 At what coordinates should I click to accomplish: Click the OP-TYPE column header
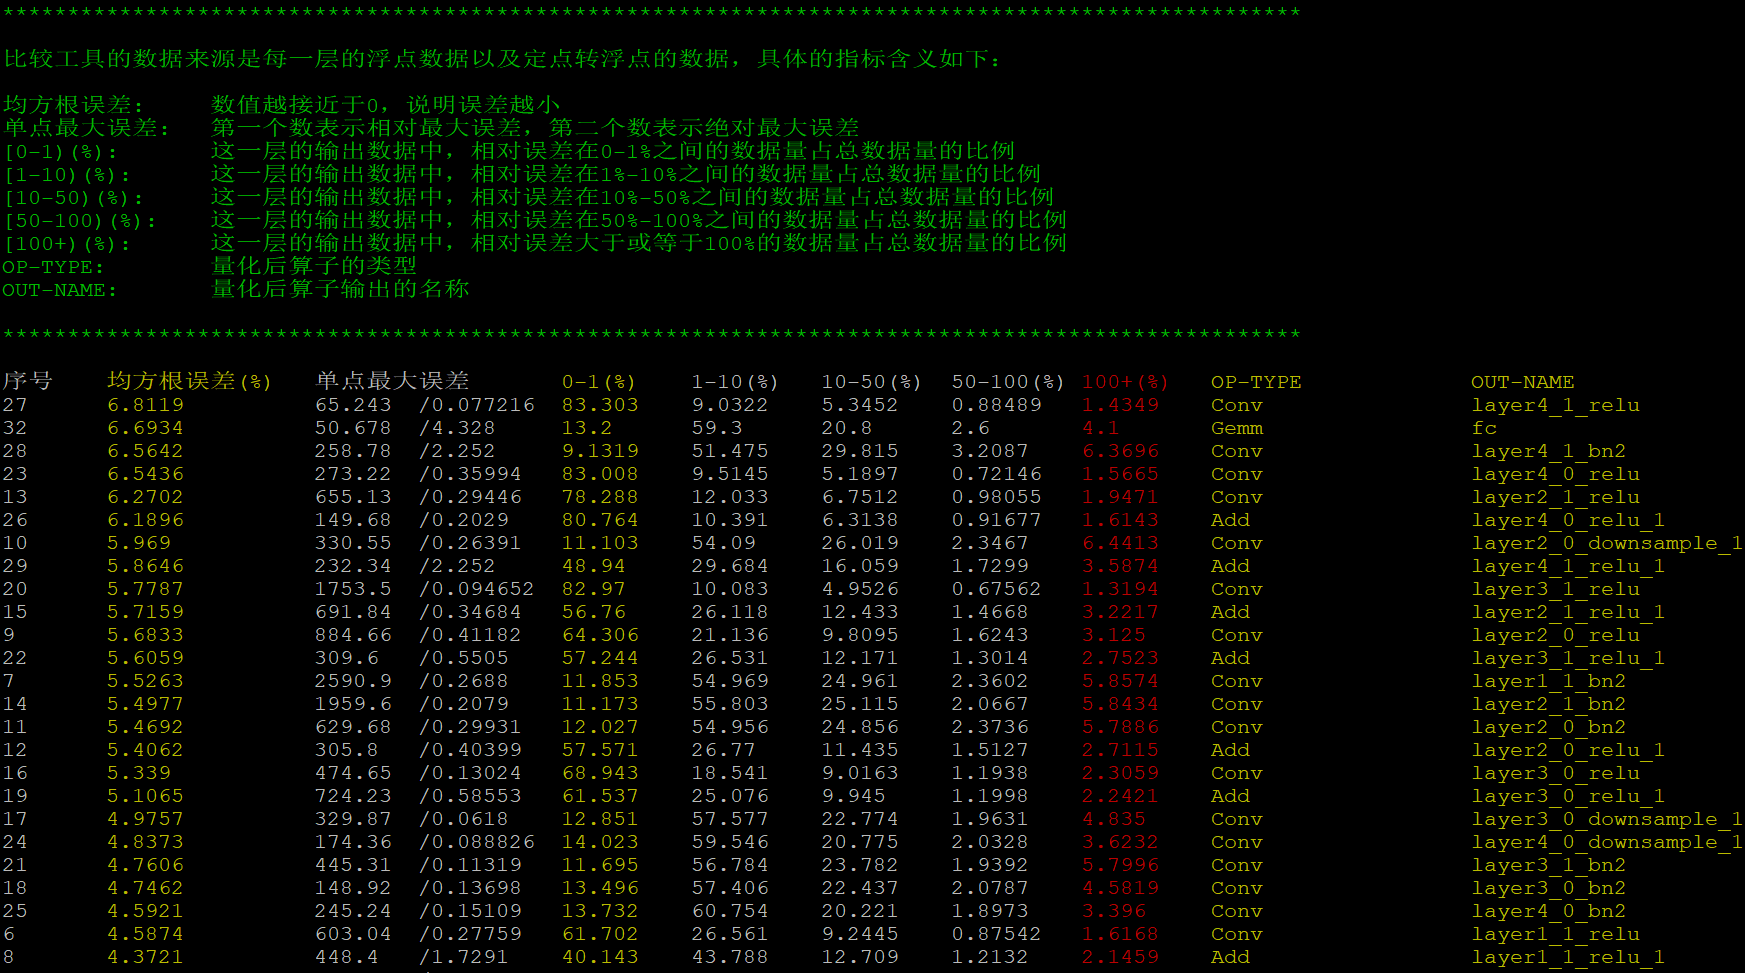(1256, 382)
